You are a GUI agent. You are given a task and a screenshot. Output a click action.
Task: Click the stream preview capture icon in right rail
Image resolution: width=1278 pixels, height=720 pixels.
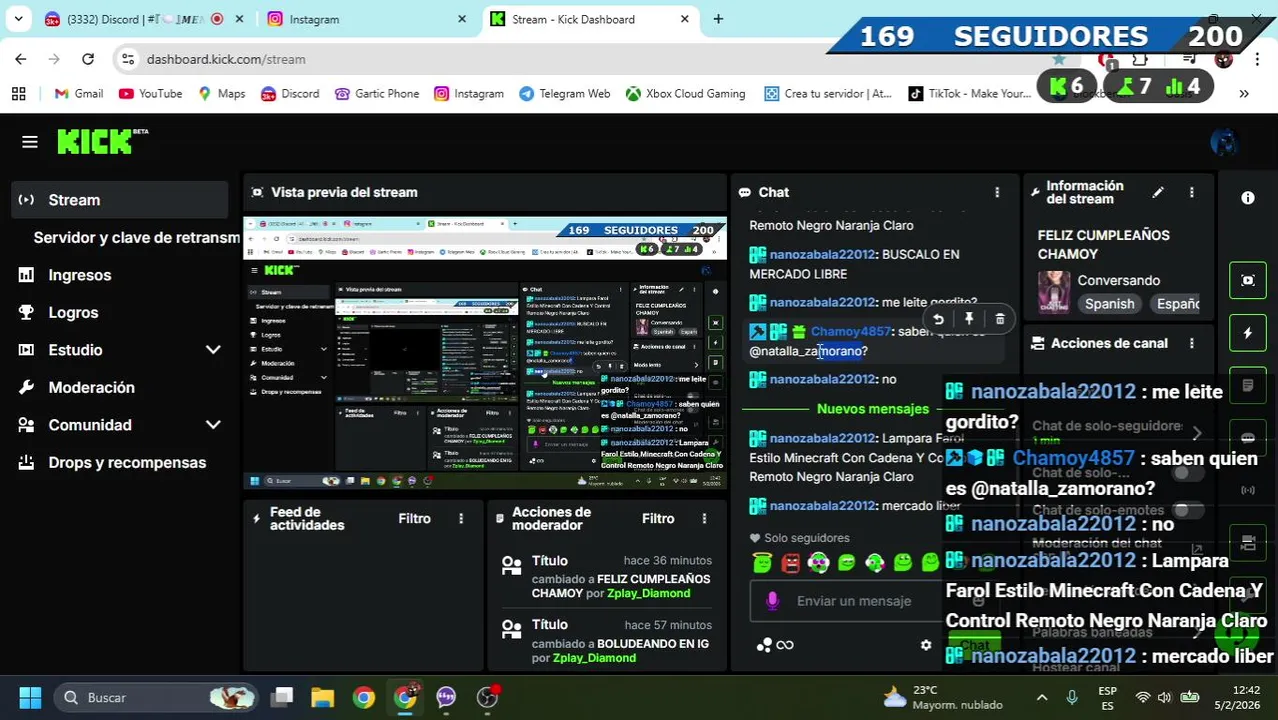(1248, 280)
